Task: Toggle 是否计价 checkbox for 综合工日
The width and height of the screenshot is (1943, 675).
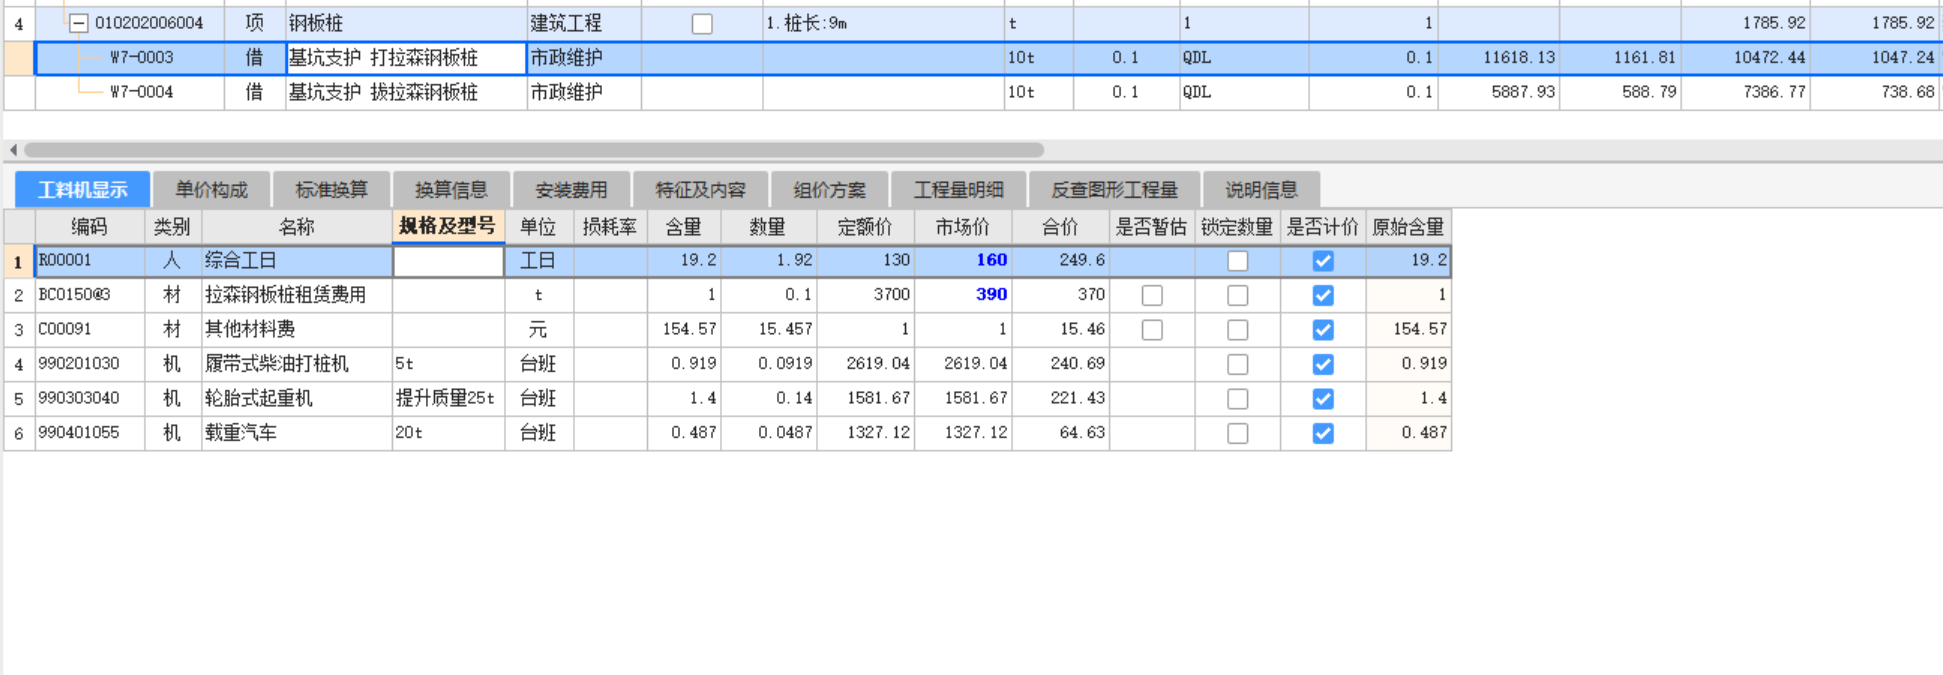Action: click(1322, 261)
